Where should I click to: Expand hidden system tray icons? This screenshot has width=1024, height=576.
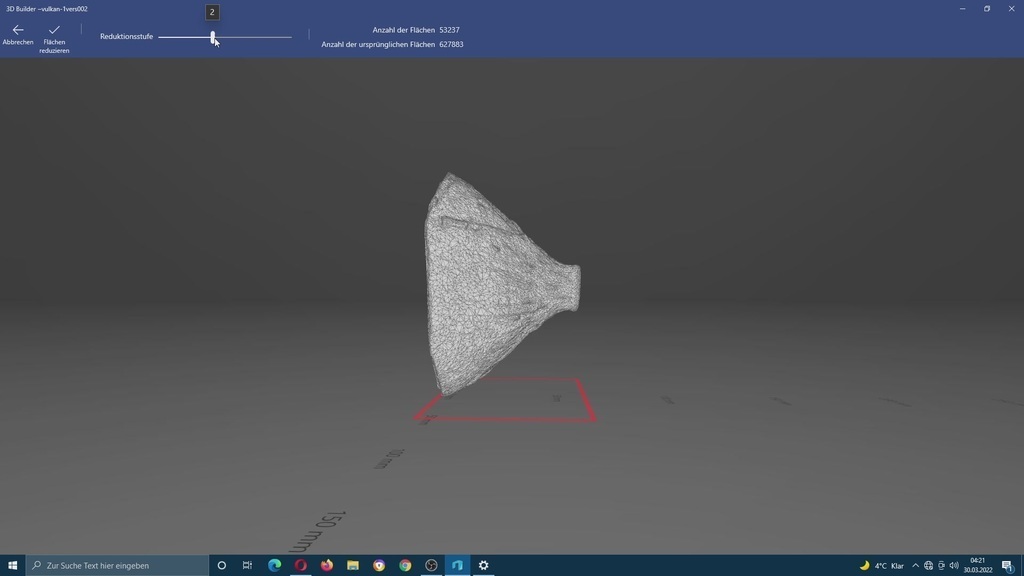[915, 565]
